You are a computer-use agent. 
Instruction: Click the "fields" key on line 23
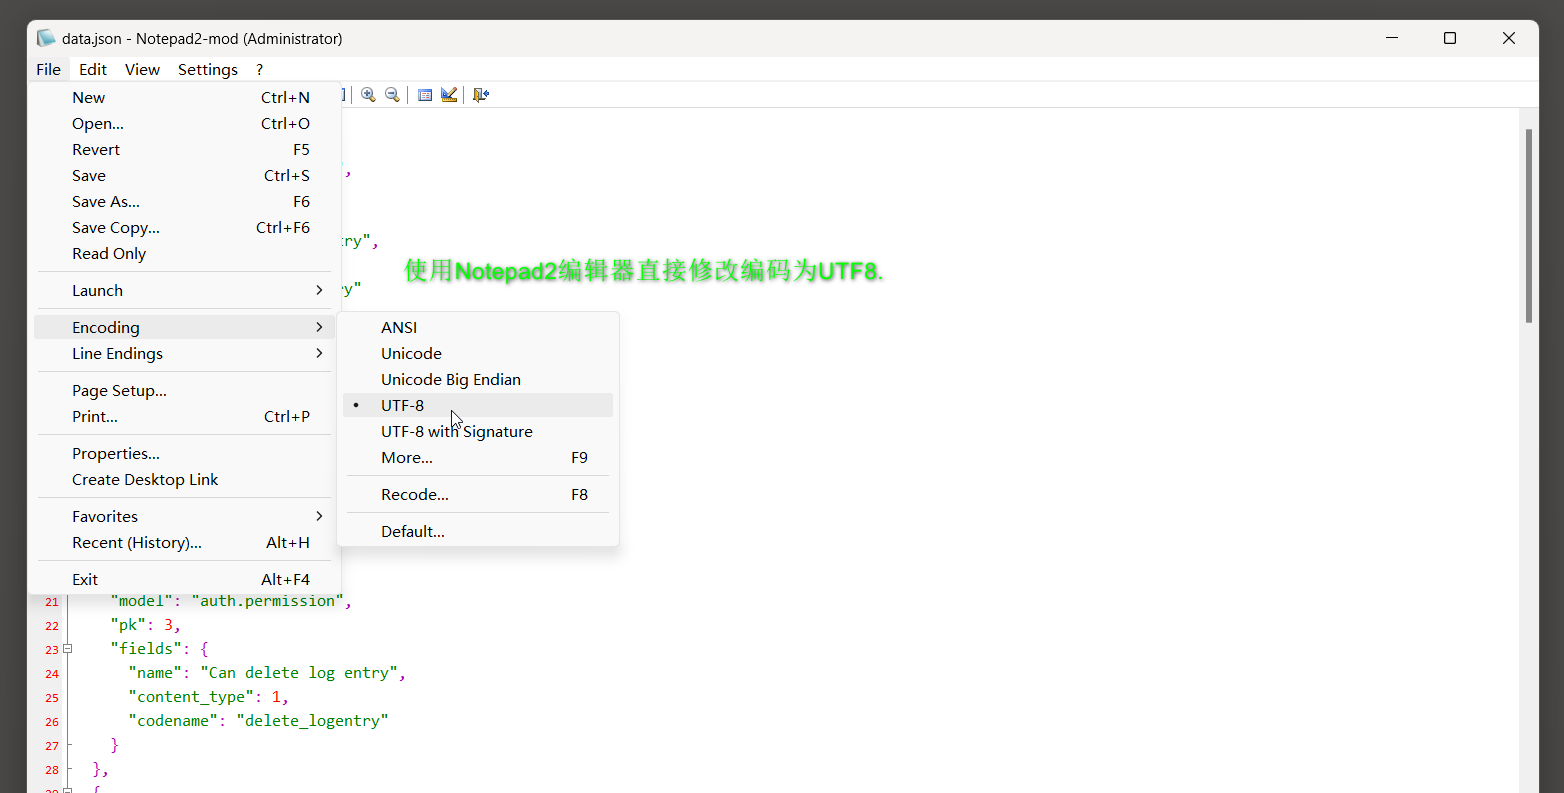point(146,649)
